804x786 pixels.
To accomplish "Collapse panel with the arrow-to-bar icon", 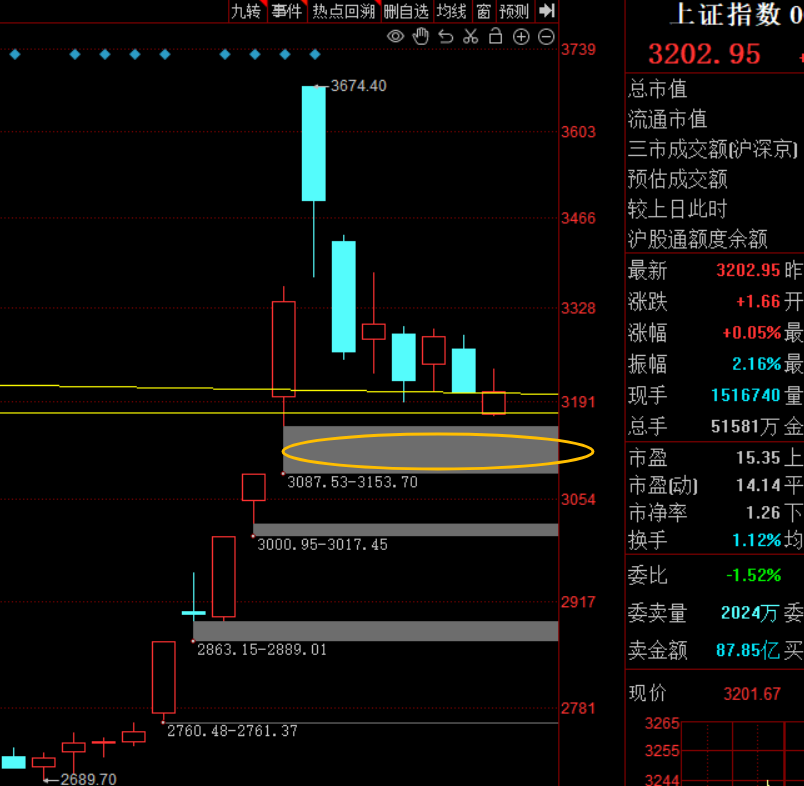I will (546, 11).
